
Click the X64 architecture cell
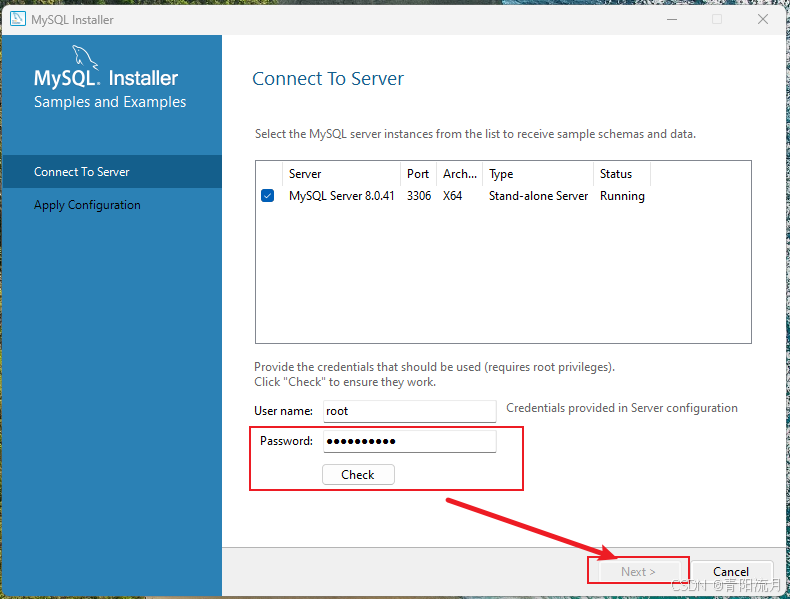tap(452, 195)
